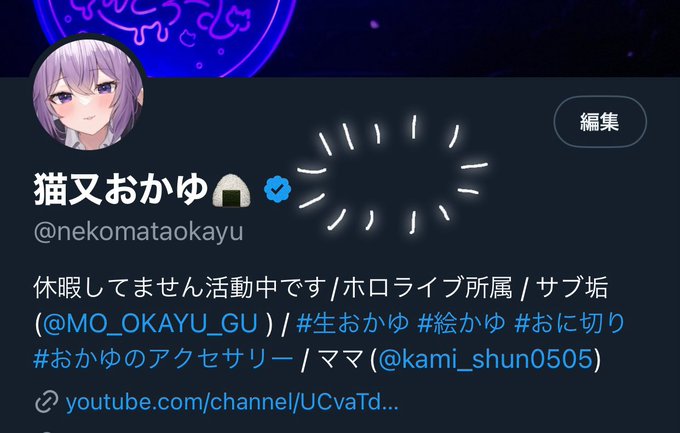Open the purple-haired profile avatar
680x433 pixels.
(88, 94)
